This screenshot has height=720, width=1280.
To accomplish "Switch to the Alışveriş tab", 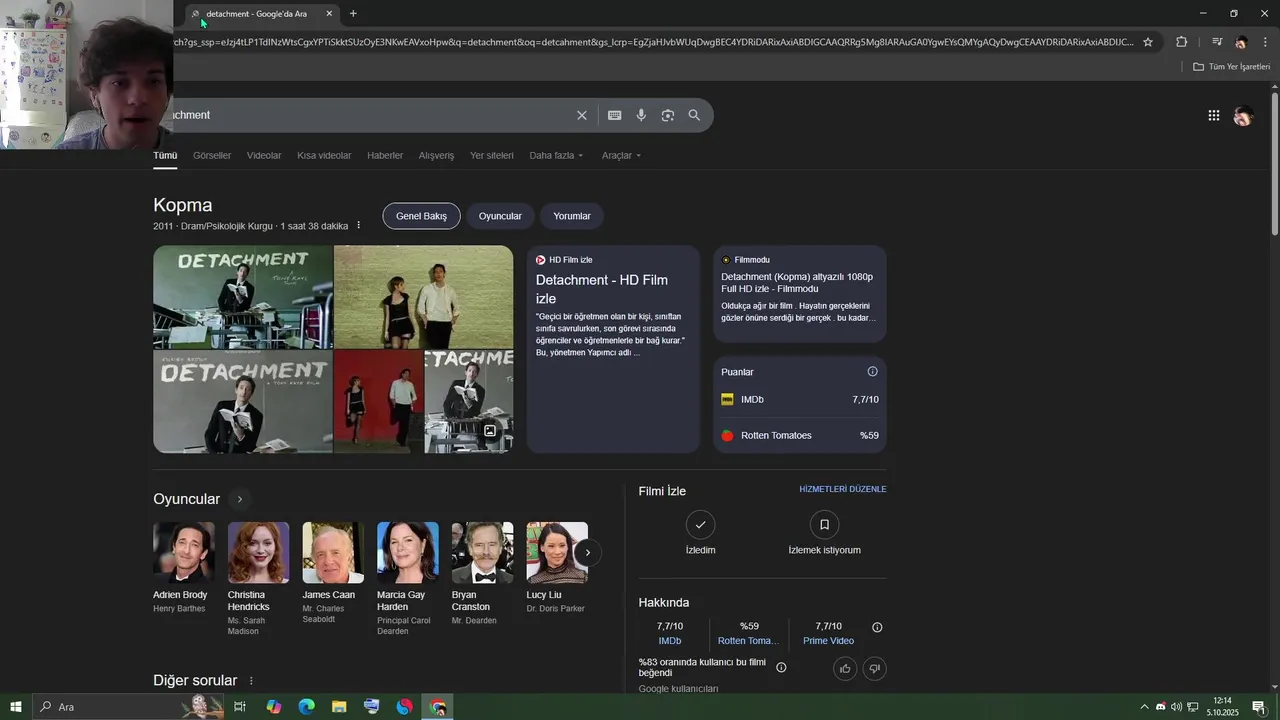I will point(436,156).
